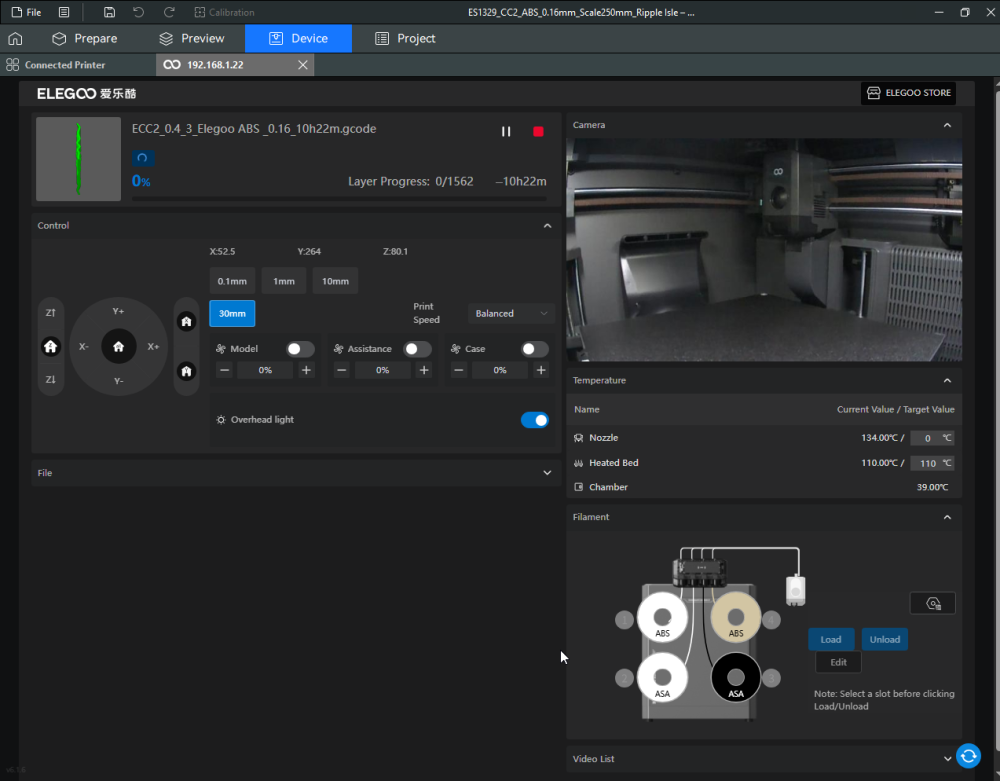Turn on the Case fan toggle
This screenshot has height=781, width=1000.
(x=535, y=349)
